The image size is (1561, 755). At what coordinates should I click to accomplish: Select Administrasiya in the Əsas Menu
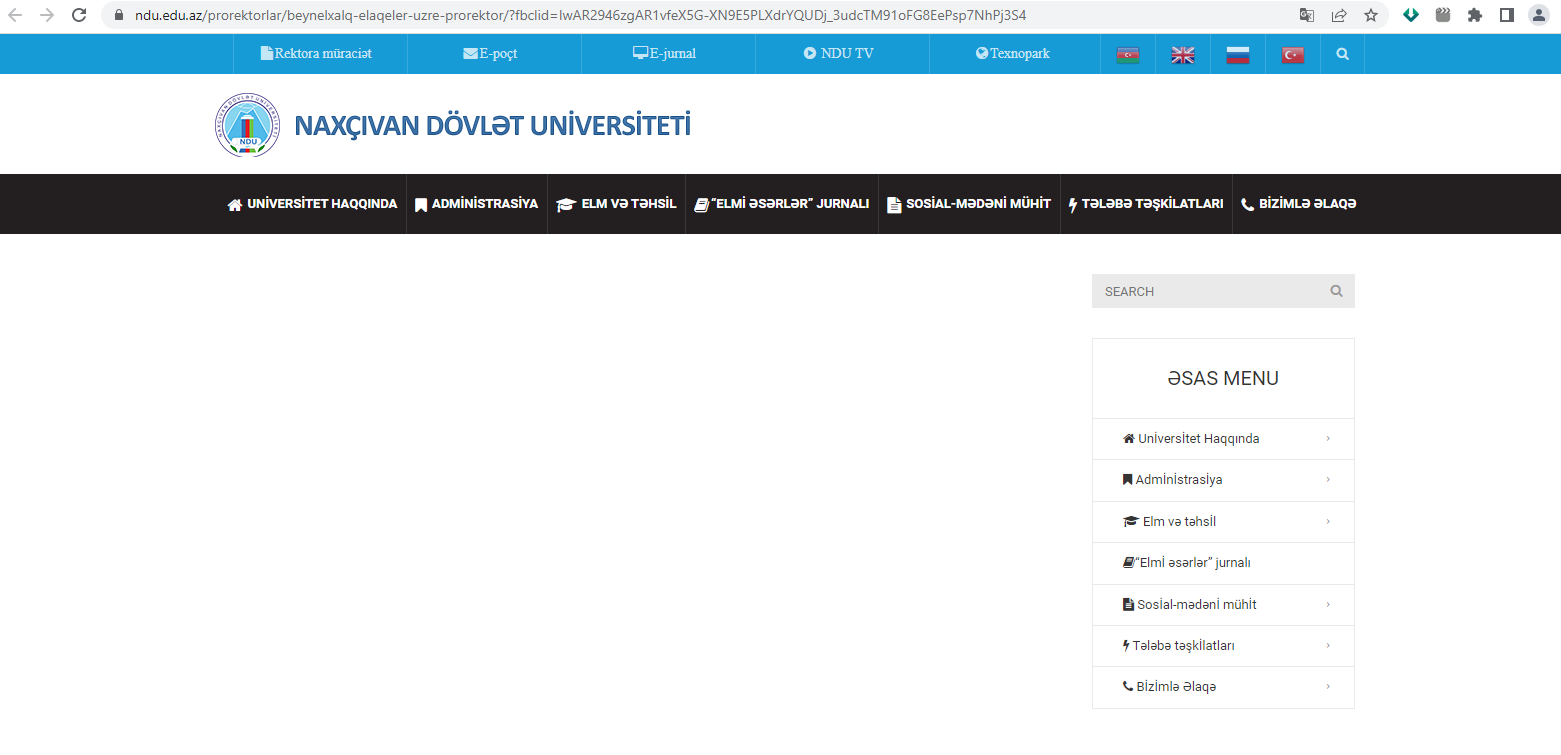click(1172, 480)
